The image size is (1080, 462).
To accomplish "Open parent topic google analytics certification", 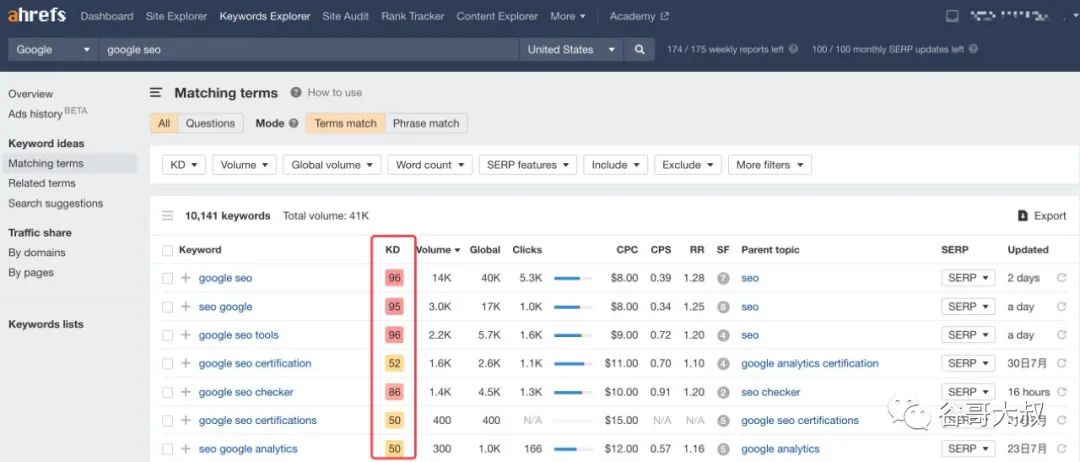I will point(810,364).
